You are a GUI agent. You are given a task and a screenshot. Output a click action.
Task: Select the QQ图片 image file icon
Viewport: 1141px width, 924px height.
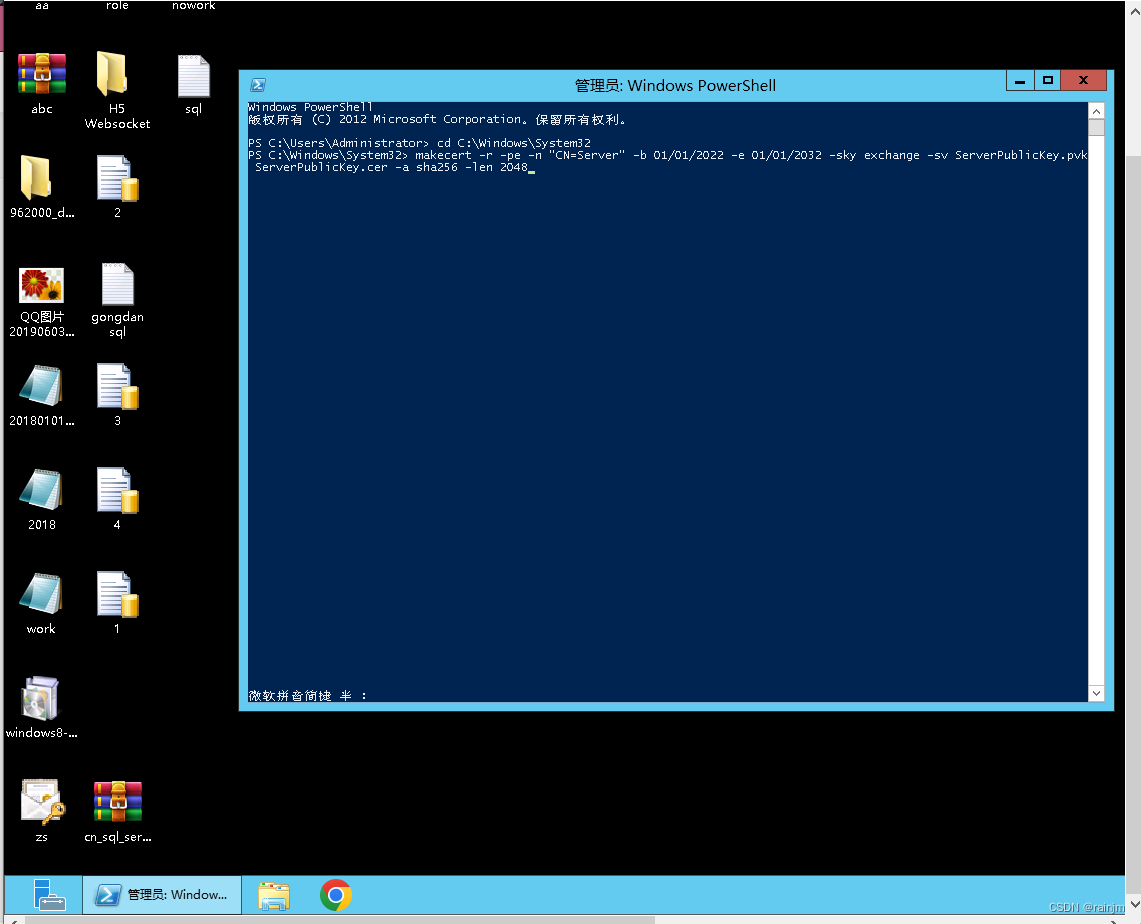pyautogui.click(x=42, y=286)
